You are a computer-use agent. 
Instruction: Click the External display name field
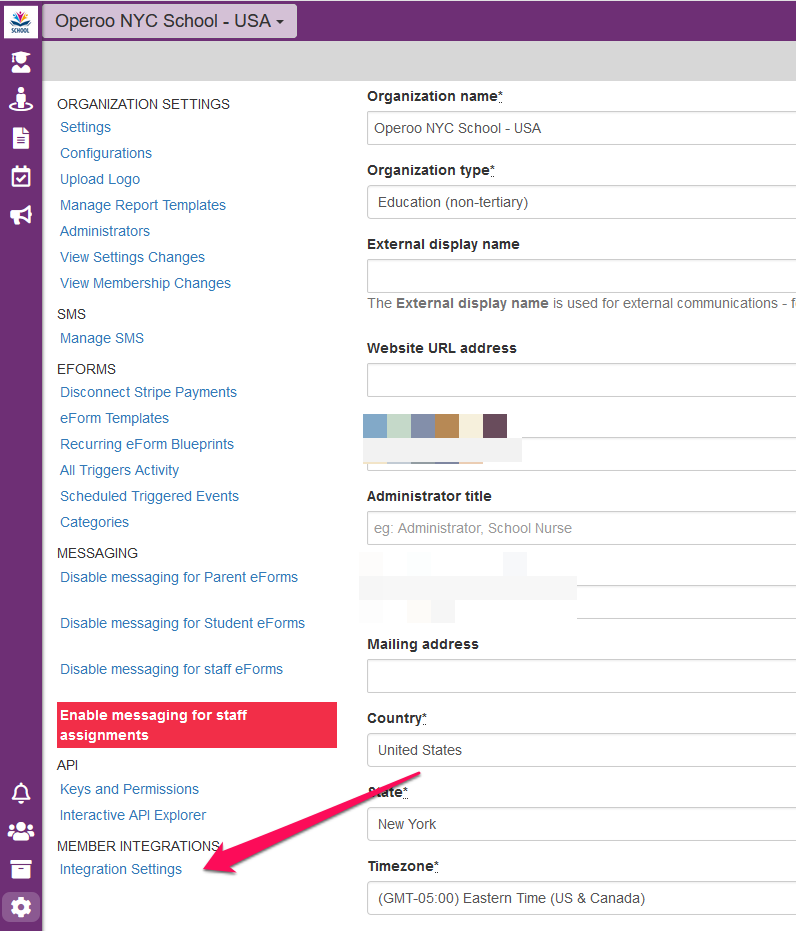point(581,276)
